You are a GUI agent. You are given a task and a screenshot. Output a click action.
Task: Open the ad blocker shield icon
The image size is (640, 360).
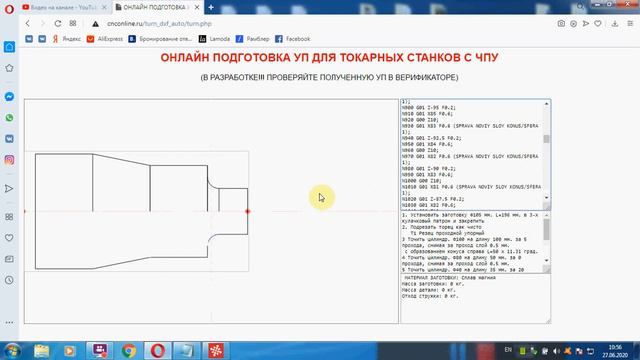[x=573, y=24]
